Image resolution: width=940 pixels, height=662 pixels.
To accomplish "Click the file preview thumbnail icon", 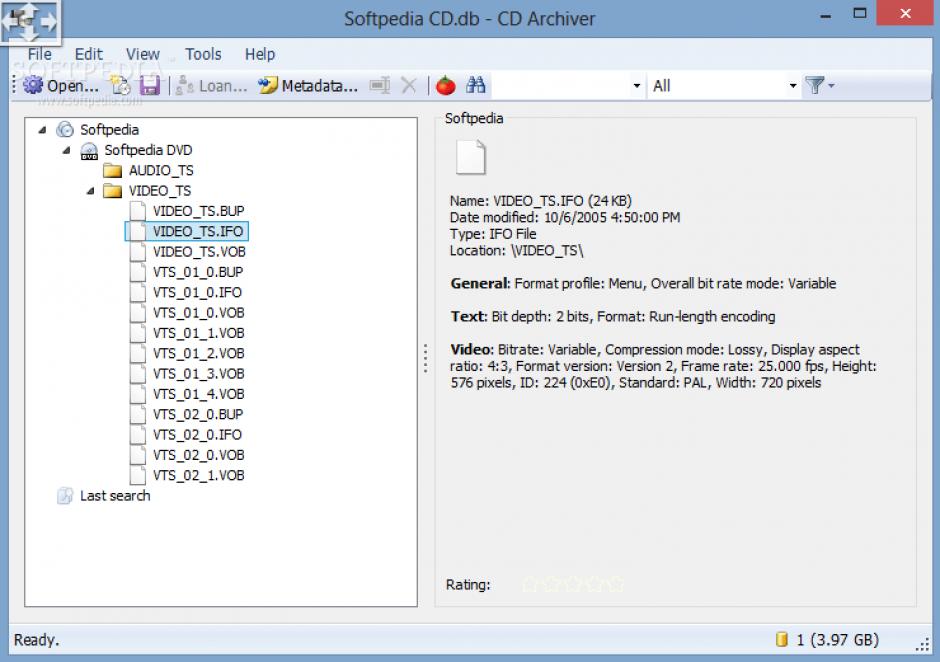I will point(471,158).
